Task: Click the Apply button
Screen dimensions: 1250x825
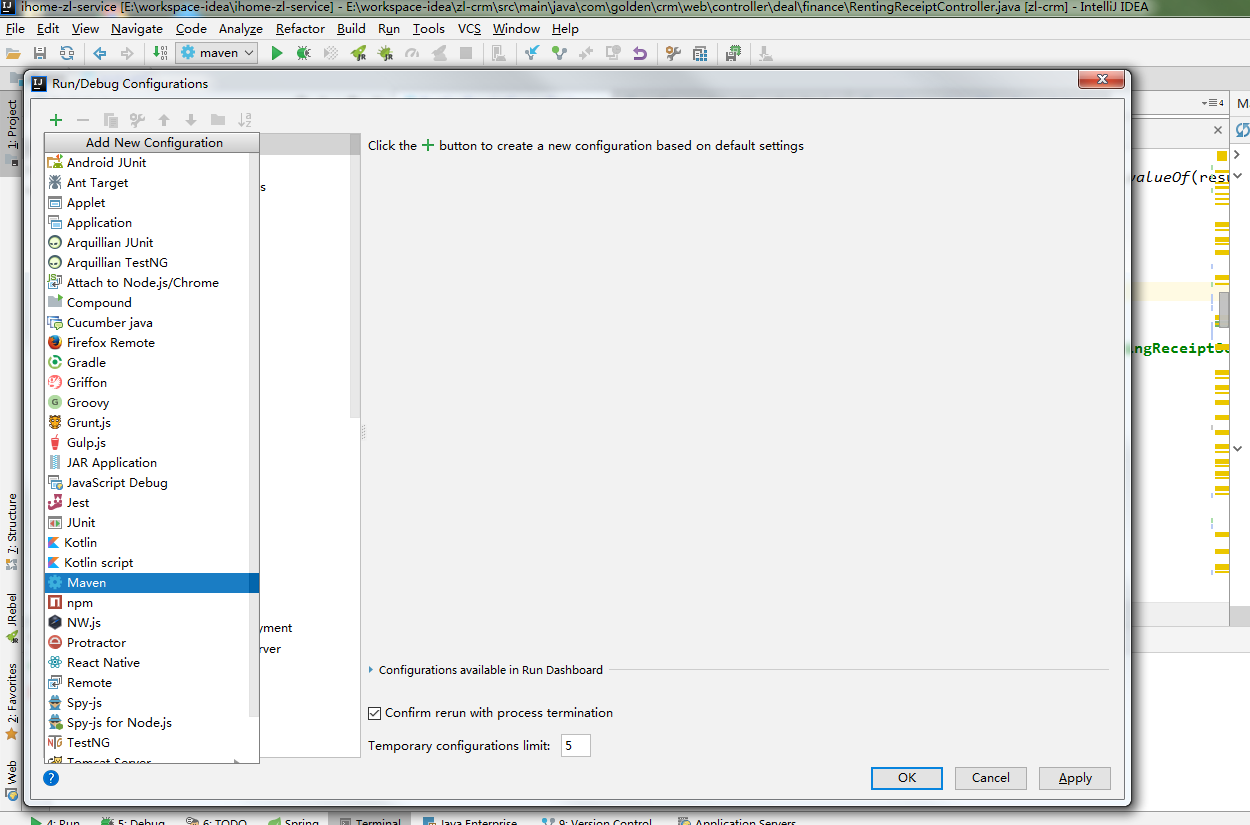Action: click(1075, 777)
